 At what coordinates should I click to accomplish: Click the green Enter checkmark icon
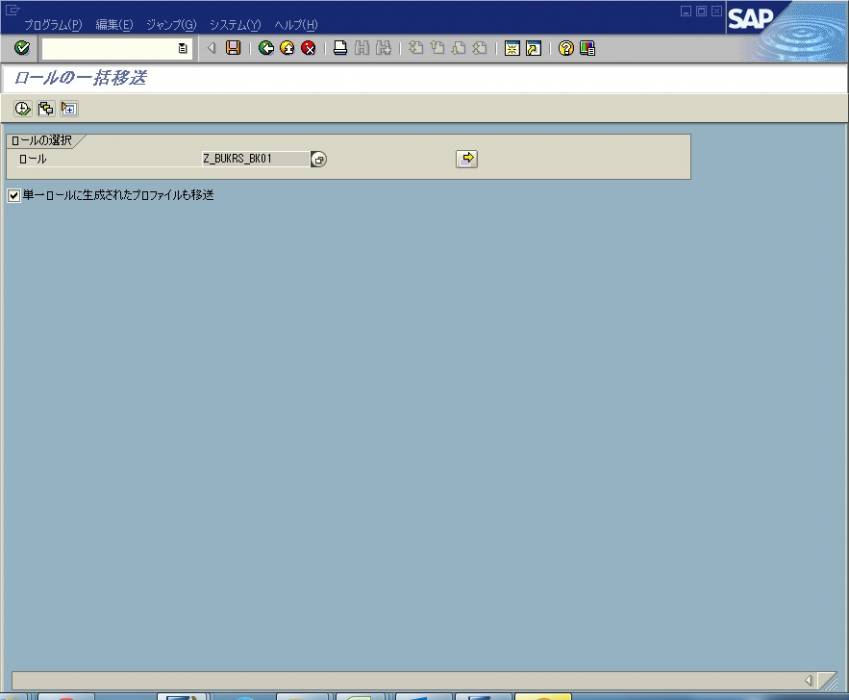[x=22, y=48]
